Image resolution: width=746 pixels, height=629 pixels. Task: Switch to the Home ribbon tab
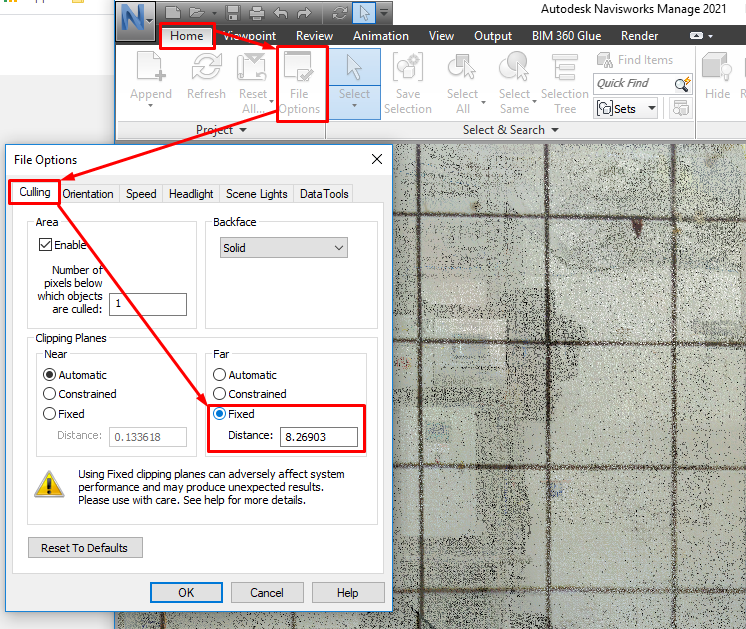coord(186,36)
